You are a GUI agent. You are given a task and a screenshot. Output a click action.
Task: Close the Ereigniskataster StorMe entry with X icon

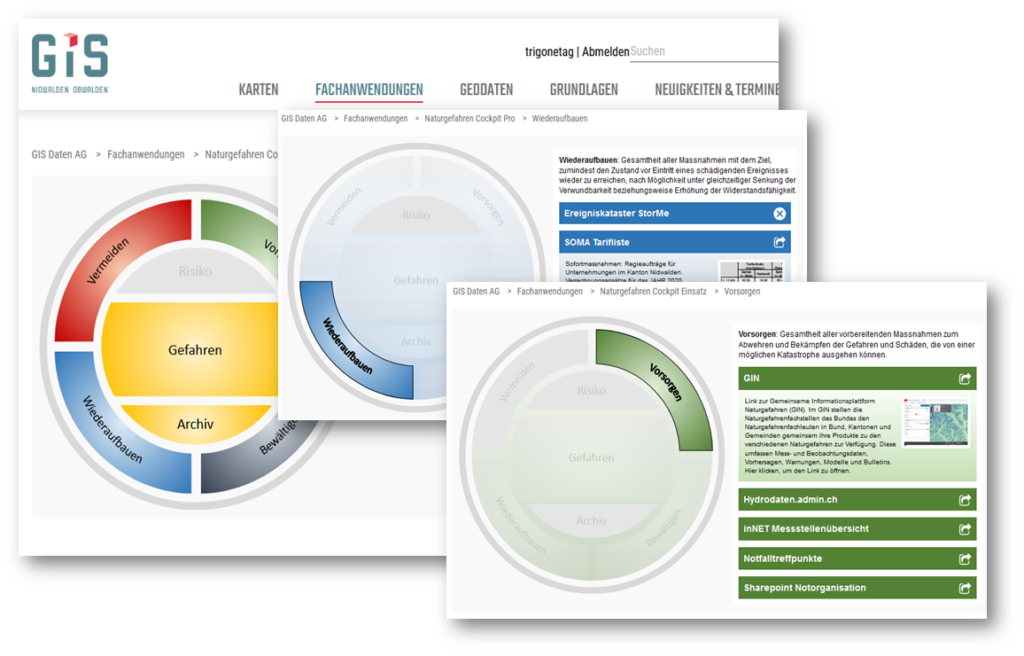[x=779, y=213]
